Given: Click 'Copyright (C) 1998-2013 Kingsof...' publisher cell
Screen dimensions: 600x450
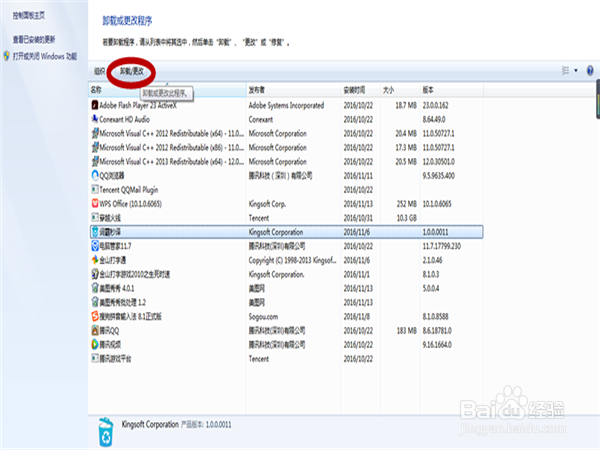Looking at the screenshot, I should coord(292,260).
